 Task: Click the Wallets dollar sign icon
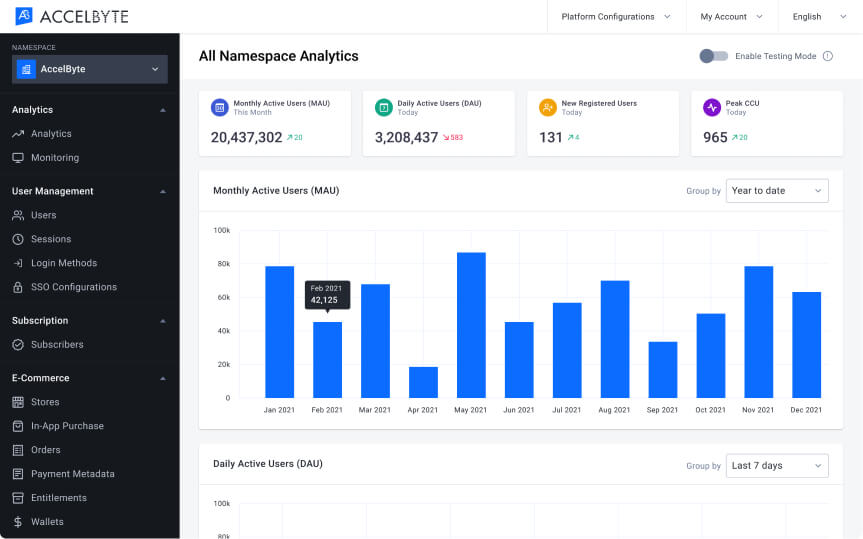pos(18,522)
